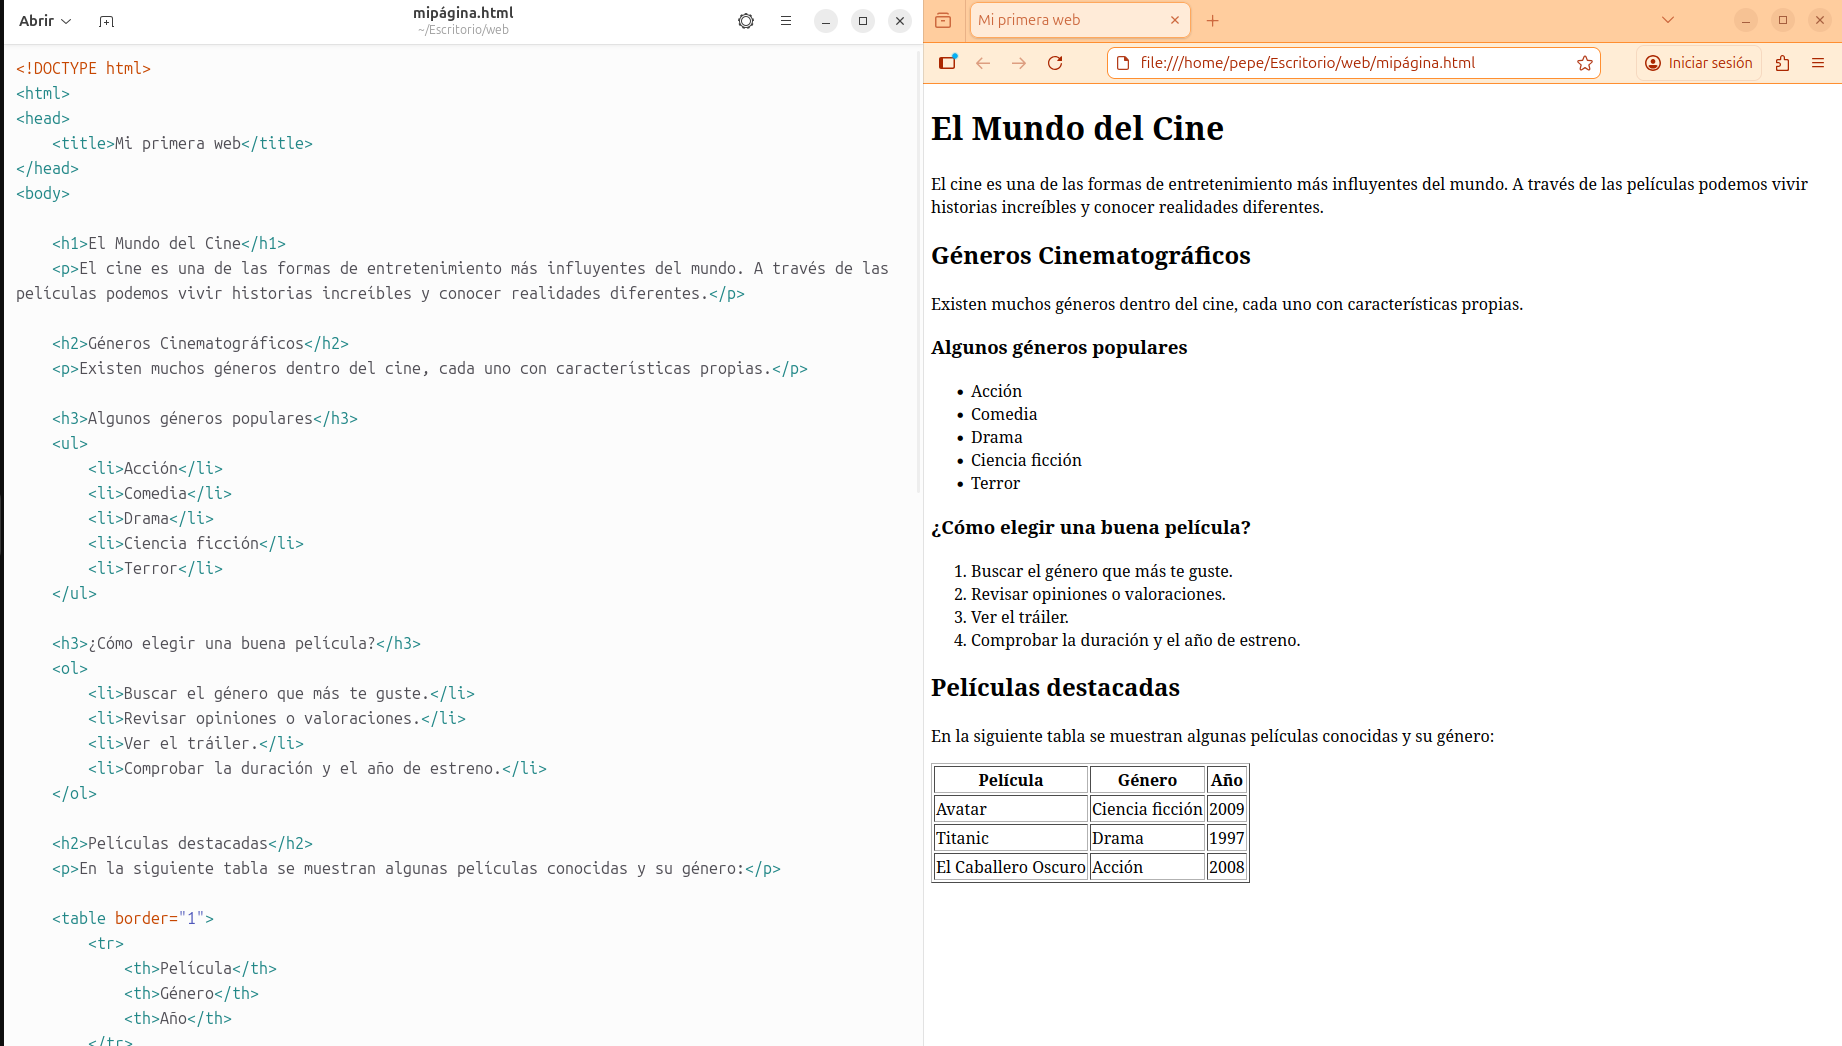
Task: Reload the page in Firefox
Action: [1055, 63]
